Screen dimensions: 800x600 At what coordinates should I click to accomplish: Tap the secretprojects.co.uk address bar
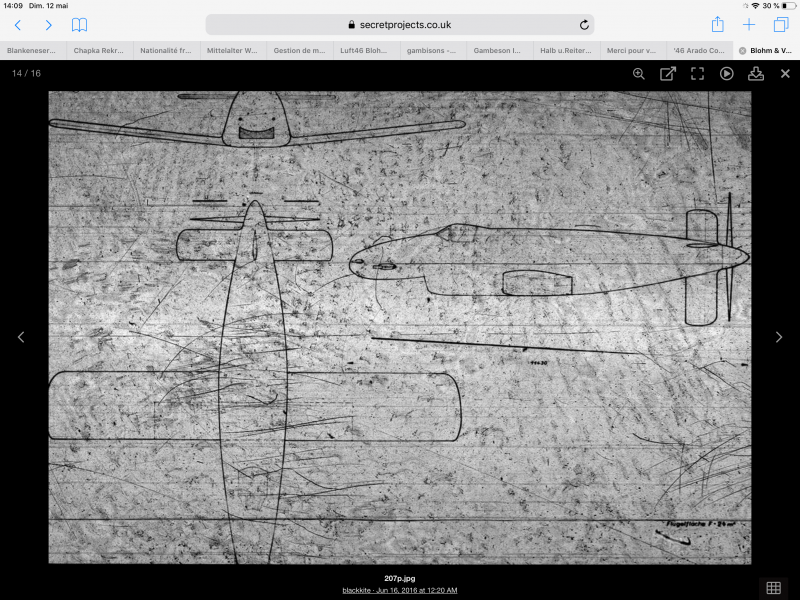coord(400,25)
